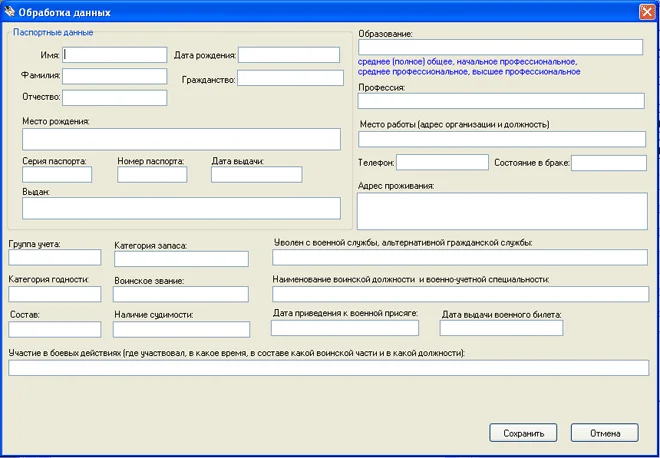Click the Дата рождения field
Image resolution: width=660 pixels, height=458 pixels.
point(289,55)
